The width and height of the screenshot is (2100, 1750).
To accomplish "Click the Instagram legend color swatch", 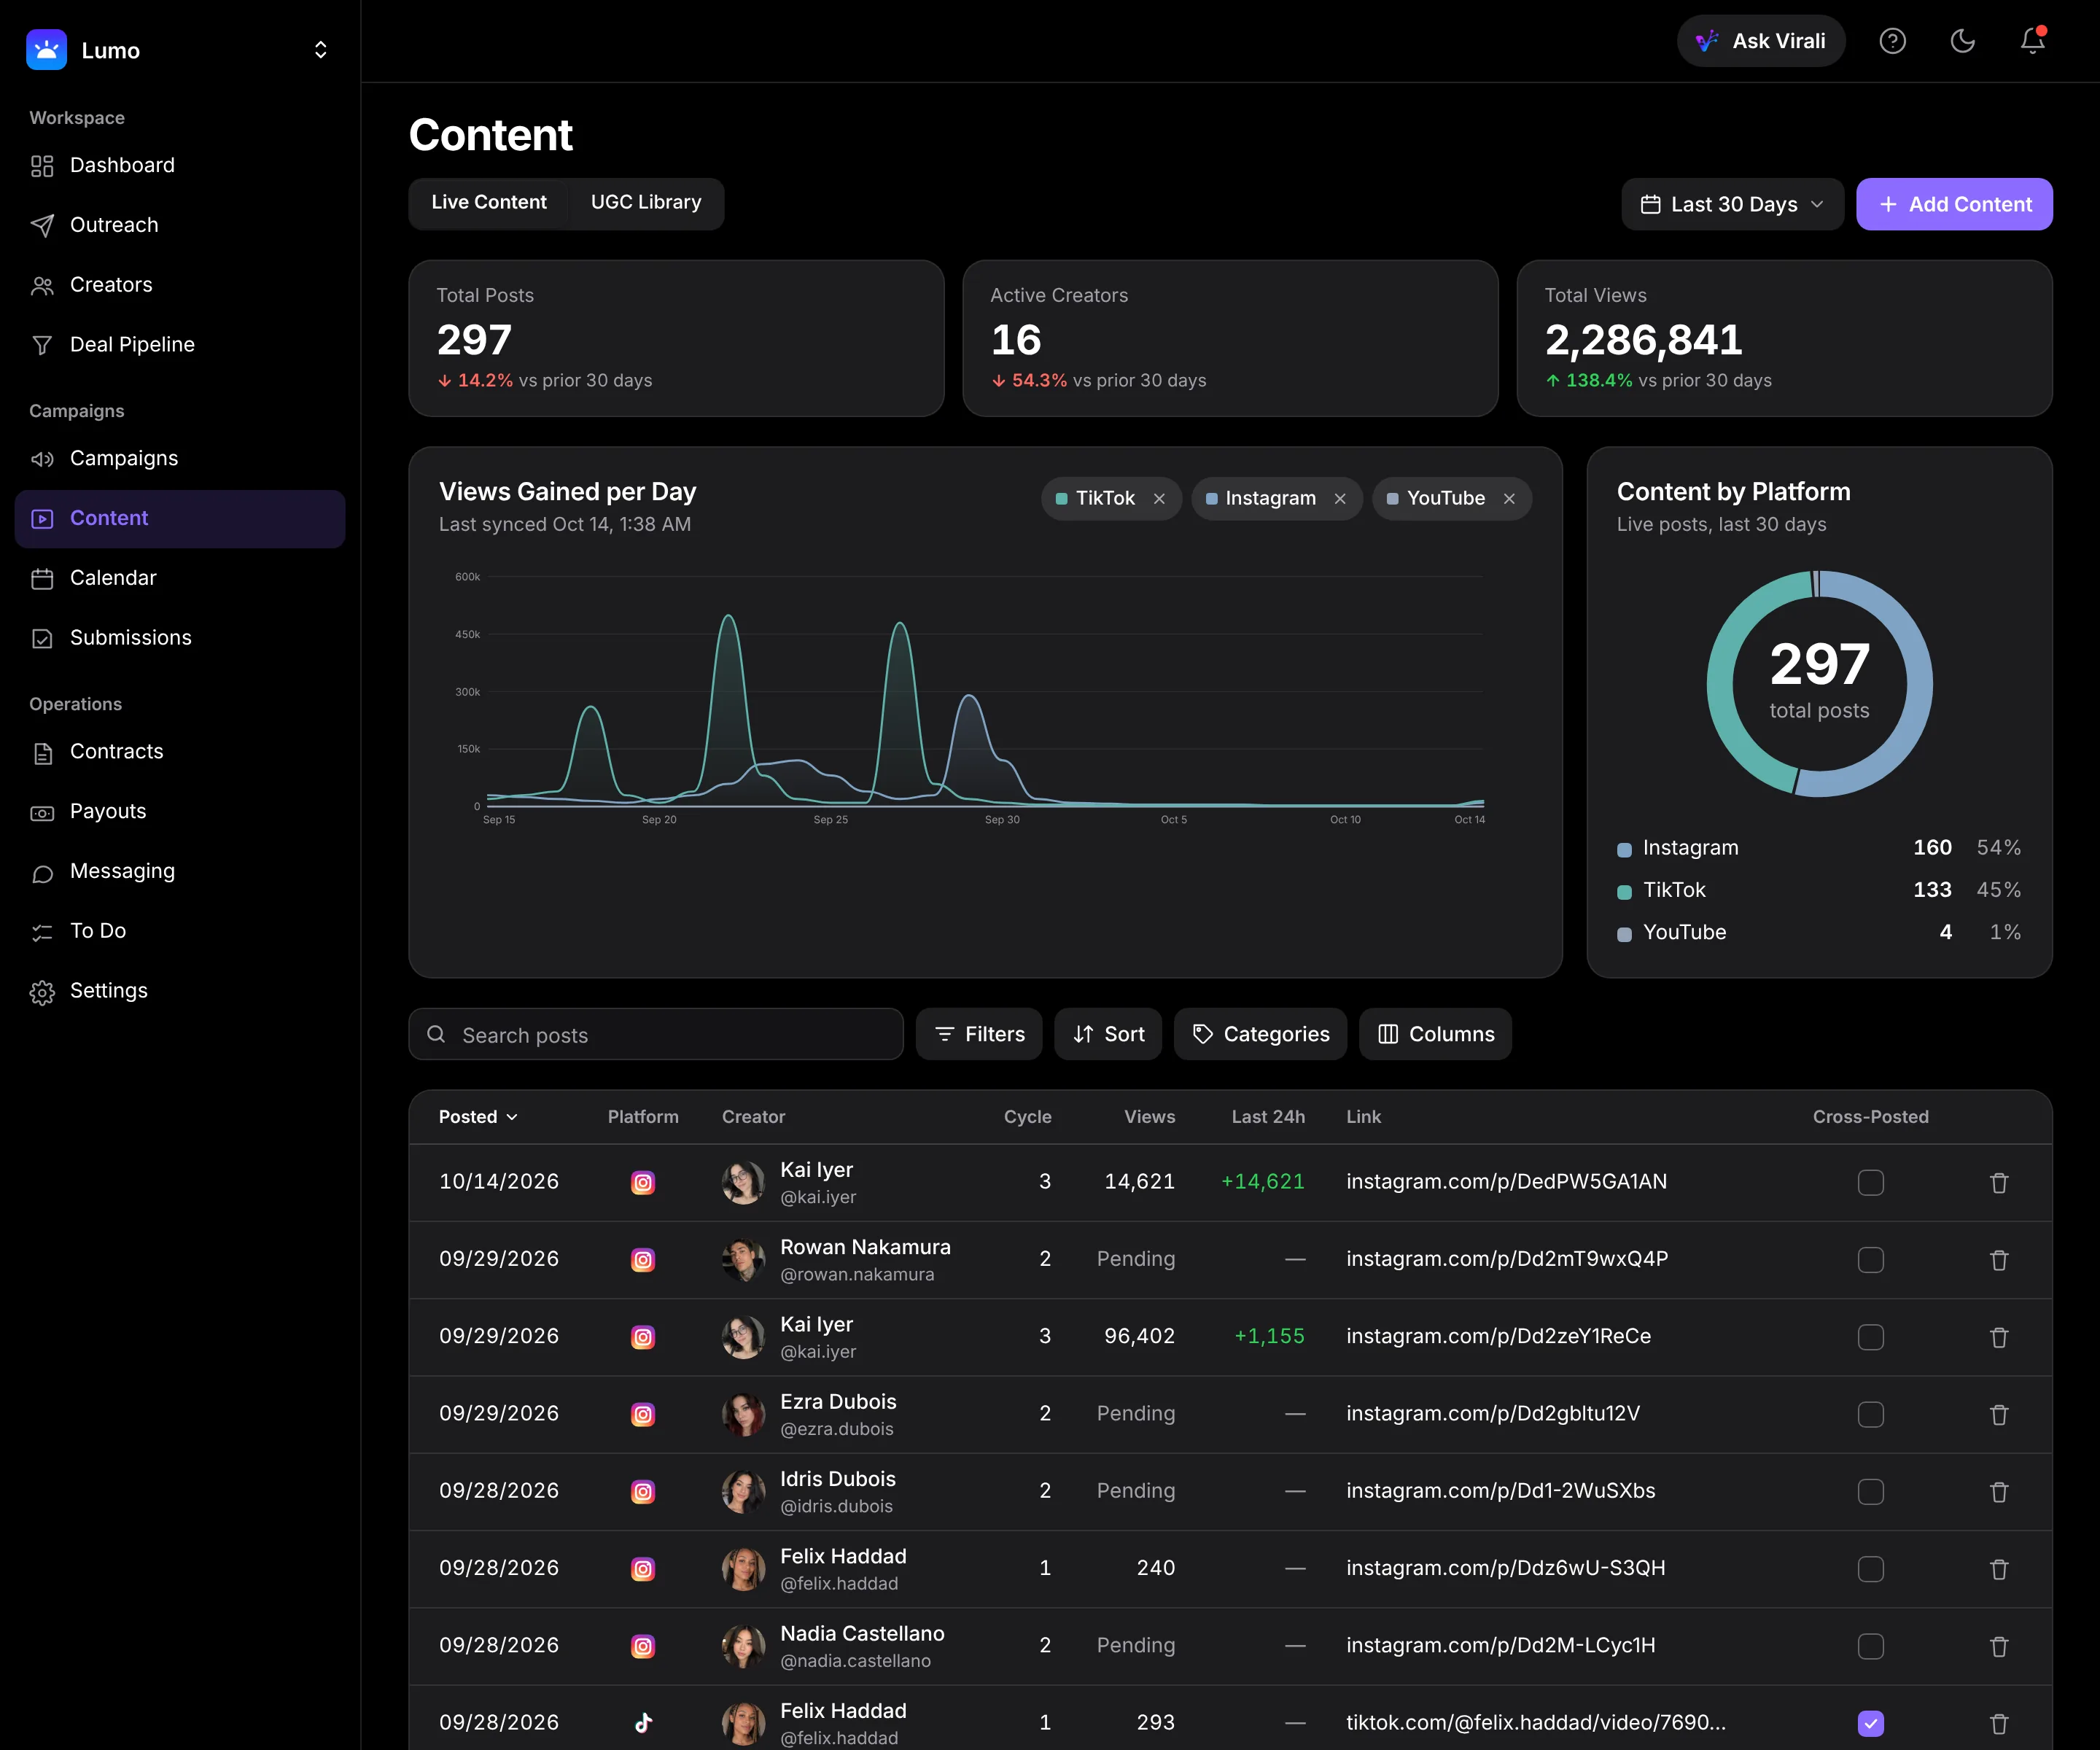I will click(1624, 850).
